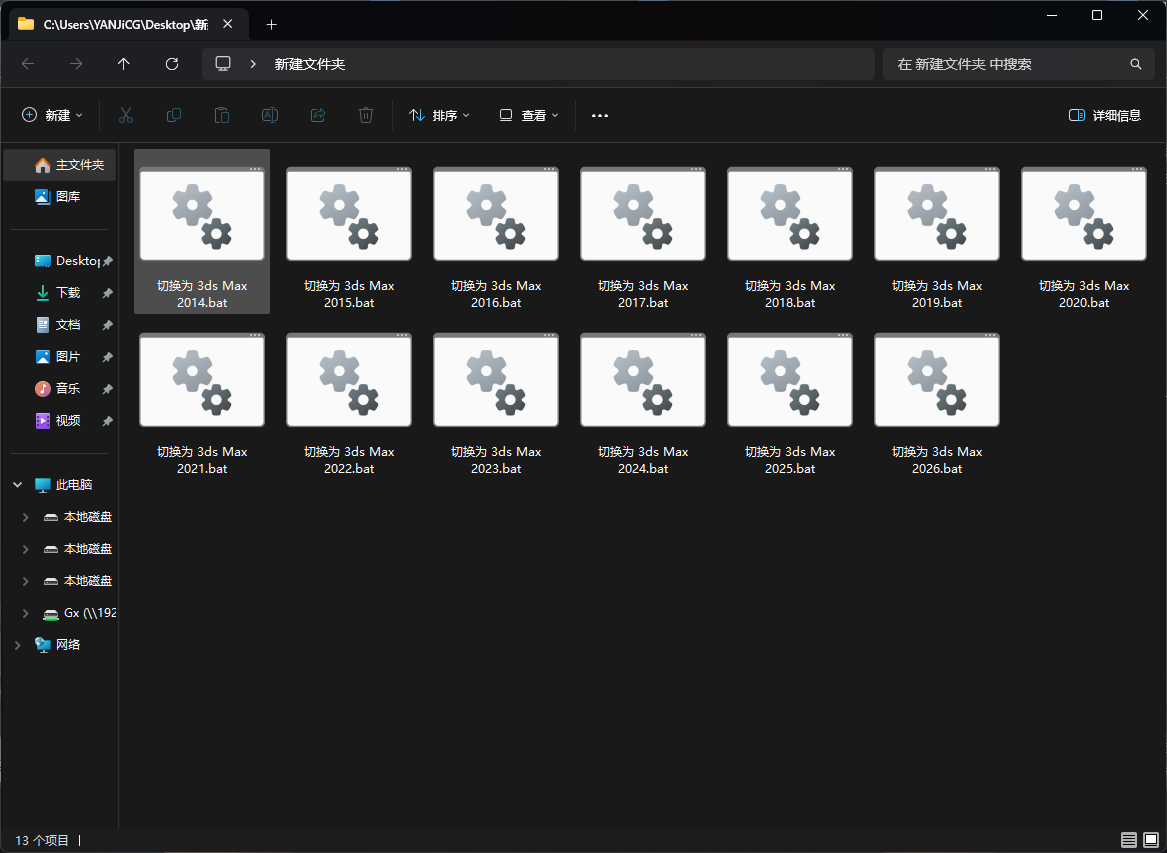Viewport: 1167px width, 853px height.
Task: Click the search box for 新建文件夹
Action: click(1010, 64)
